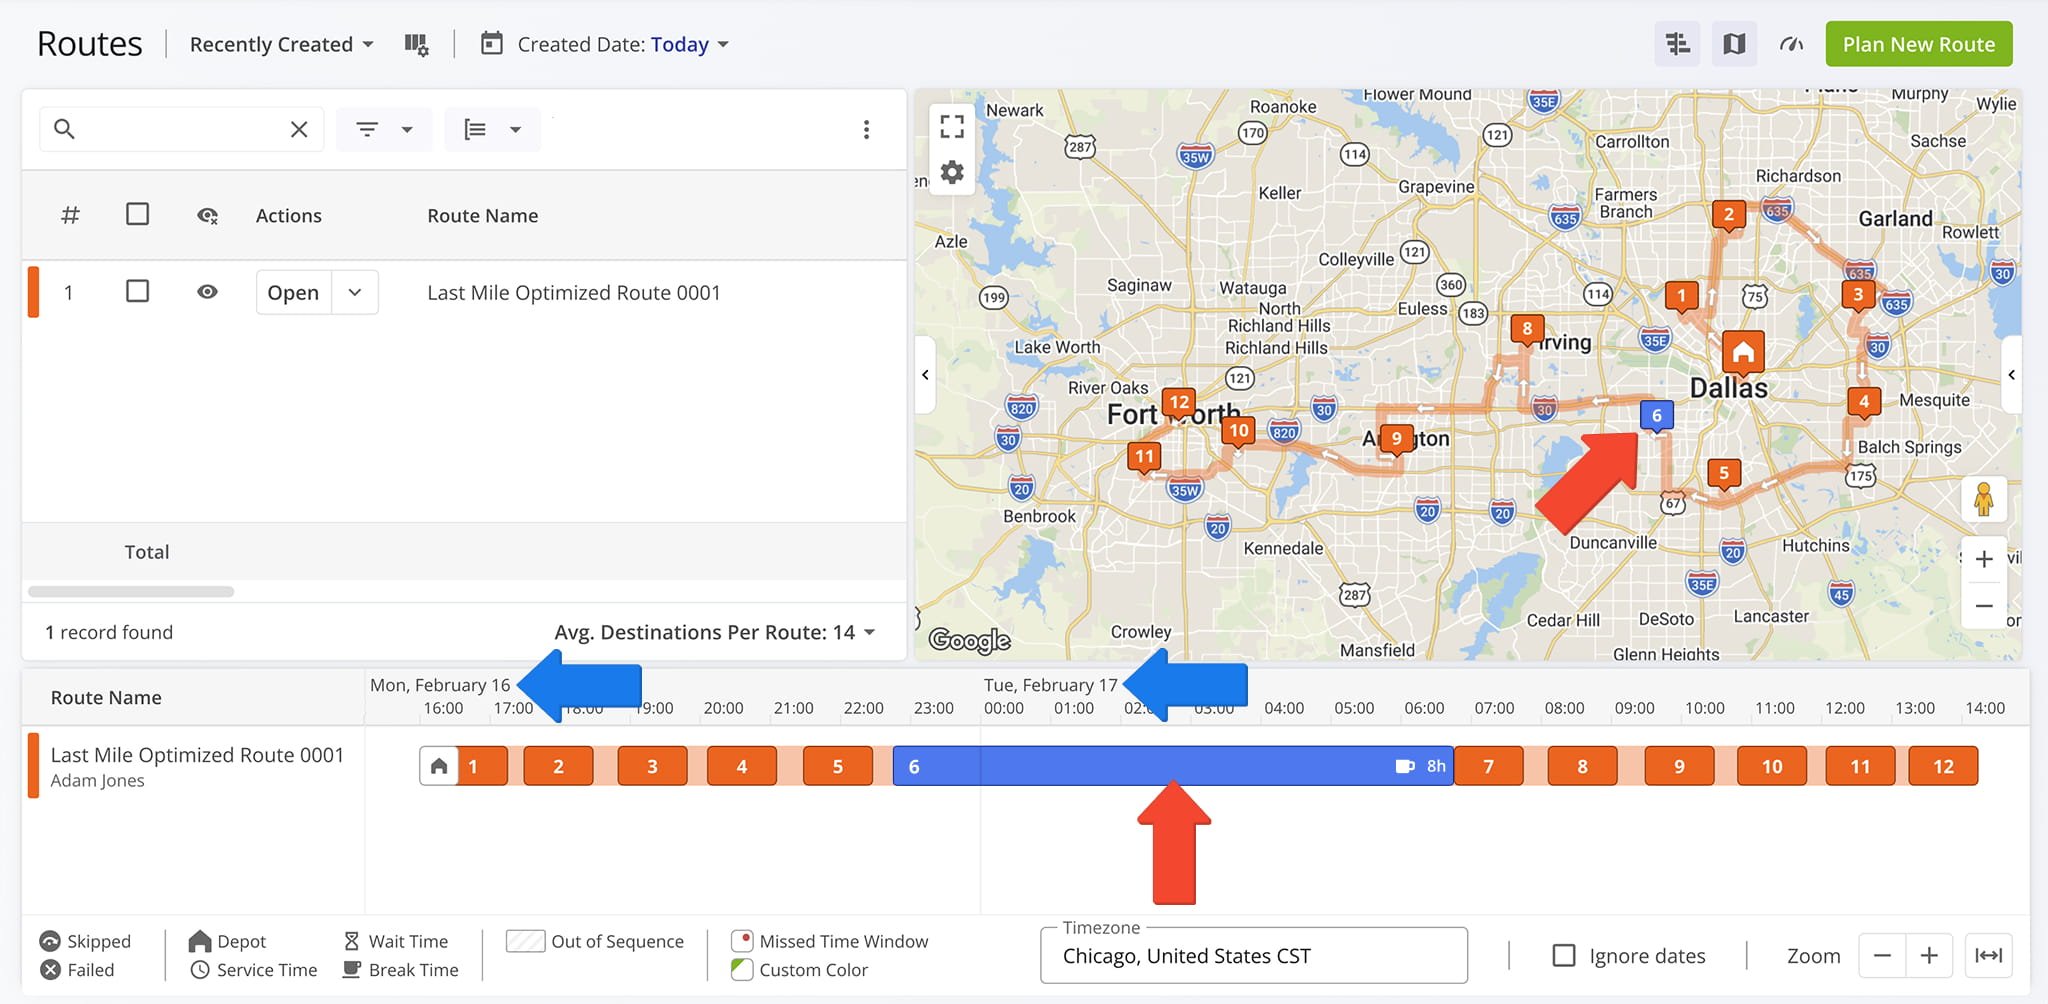
Task: Click the Plan New Route button
Action: click(x=1918, y=44)
